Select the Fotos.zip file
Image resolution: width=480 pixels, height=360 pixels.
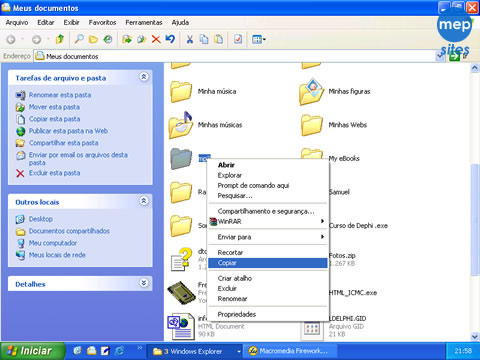[342, 256]
